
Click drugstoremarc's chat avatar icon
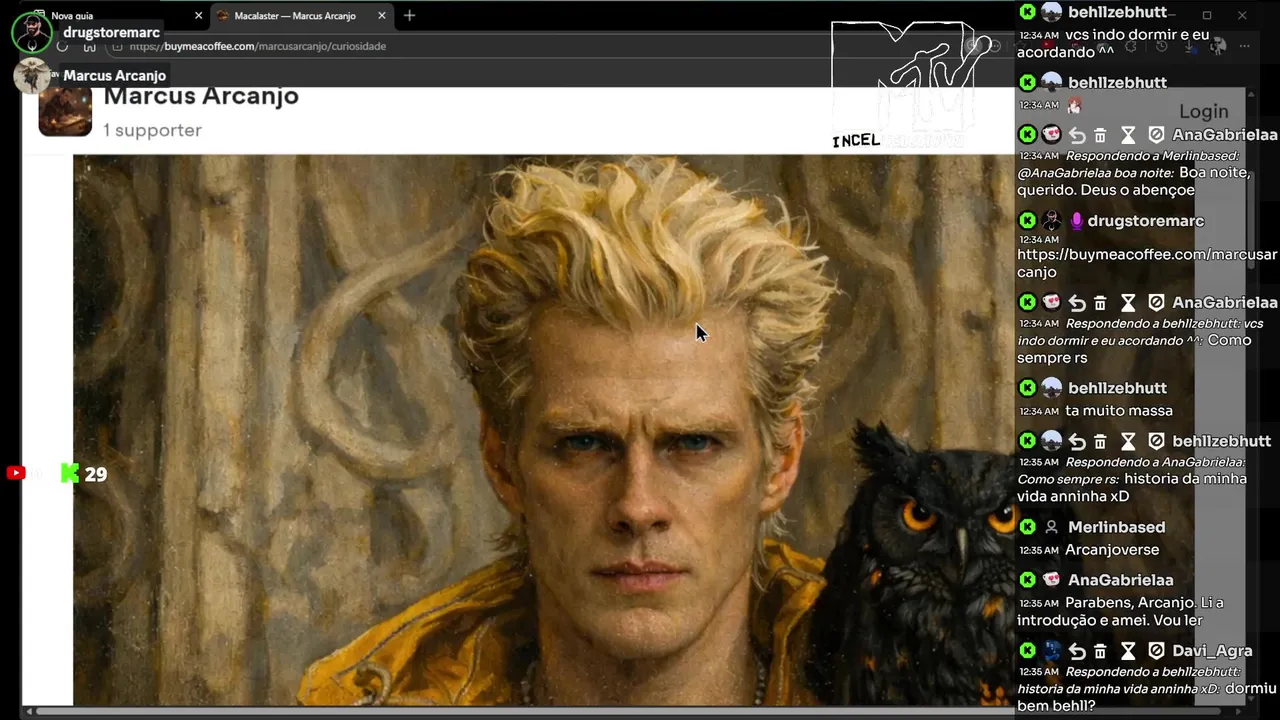pyautogui.click(x=1051, y=221)
